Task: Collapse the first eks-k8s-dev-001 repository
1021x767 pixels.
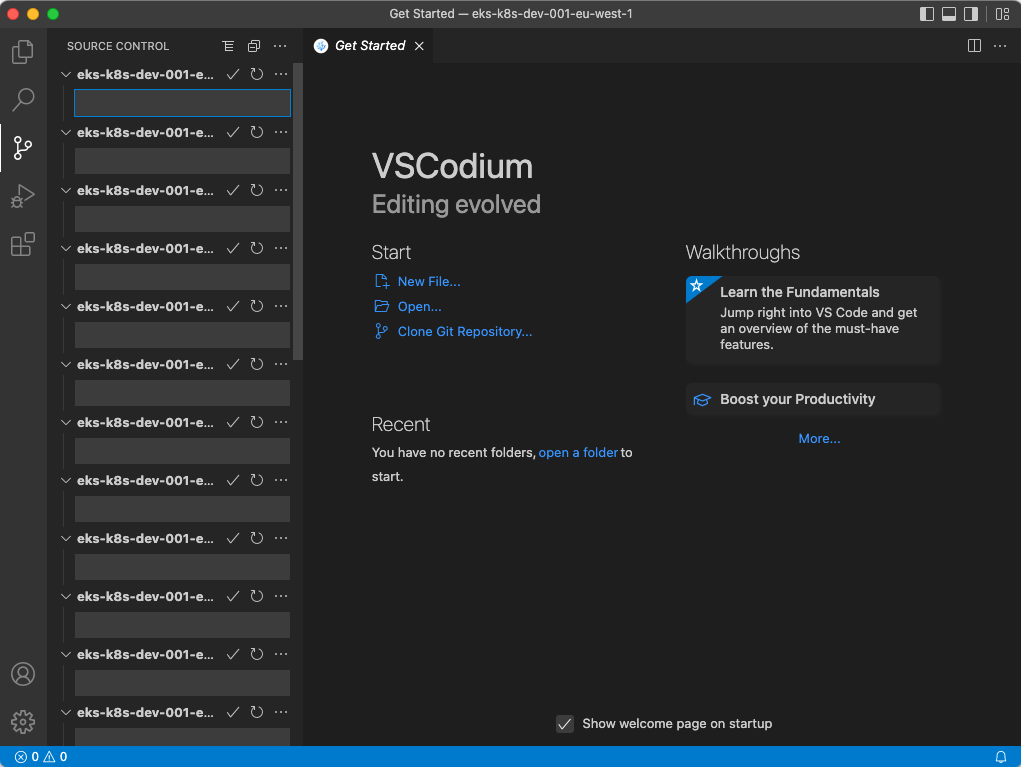Action: point(64,73)
